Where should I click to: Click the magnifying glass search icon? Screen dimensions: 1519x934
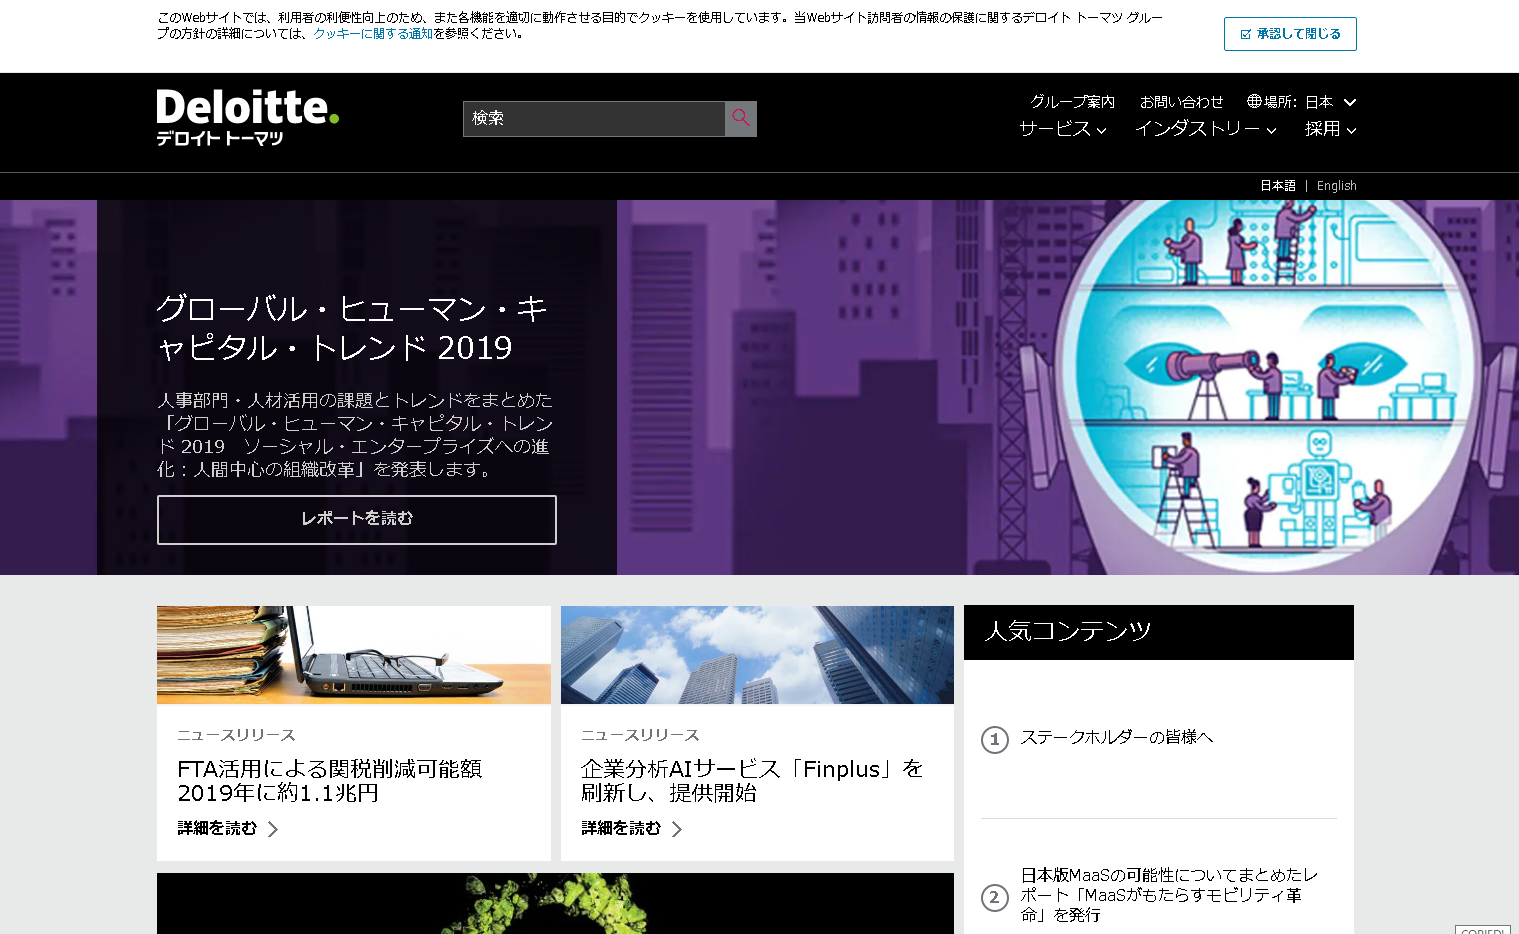[740, 118]
